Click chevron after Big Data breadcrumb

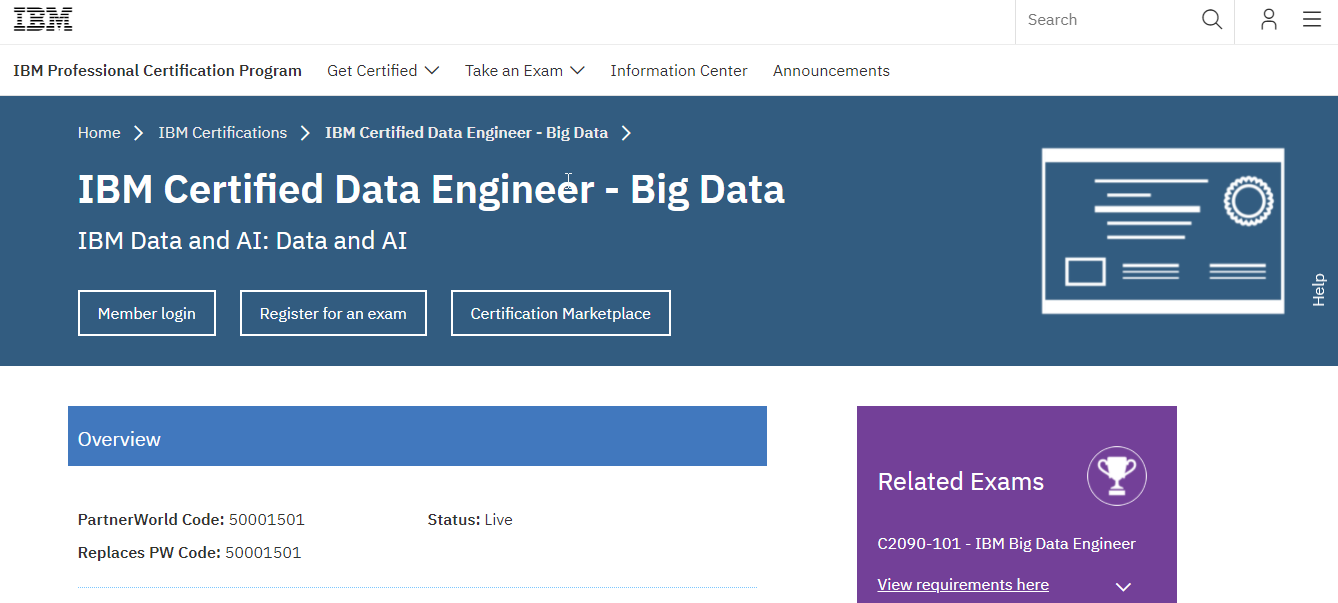pos(626,133)
